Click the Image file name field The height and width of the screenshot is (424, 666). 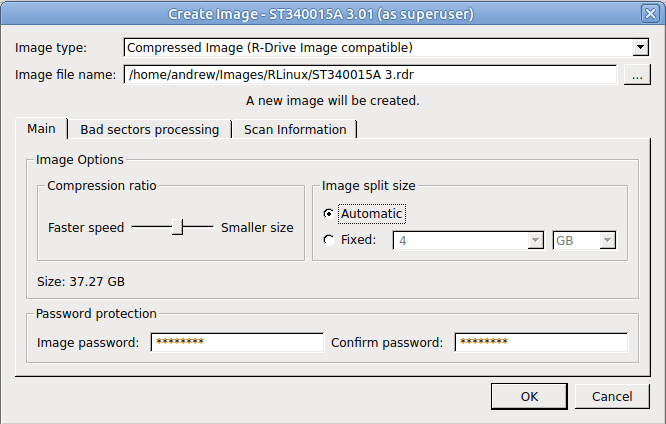[x=370, y=75]
